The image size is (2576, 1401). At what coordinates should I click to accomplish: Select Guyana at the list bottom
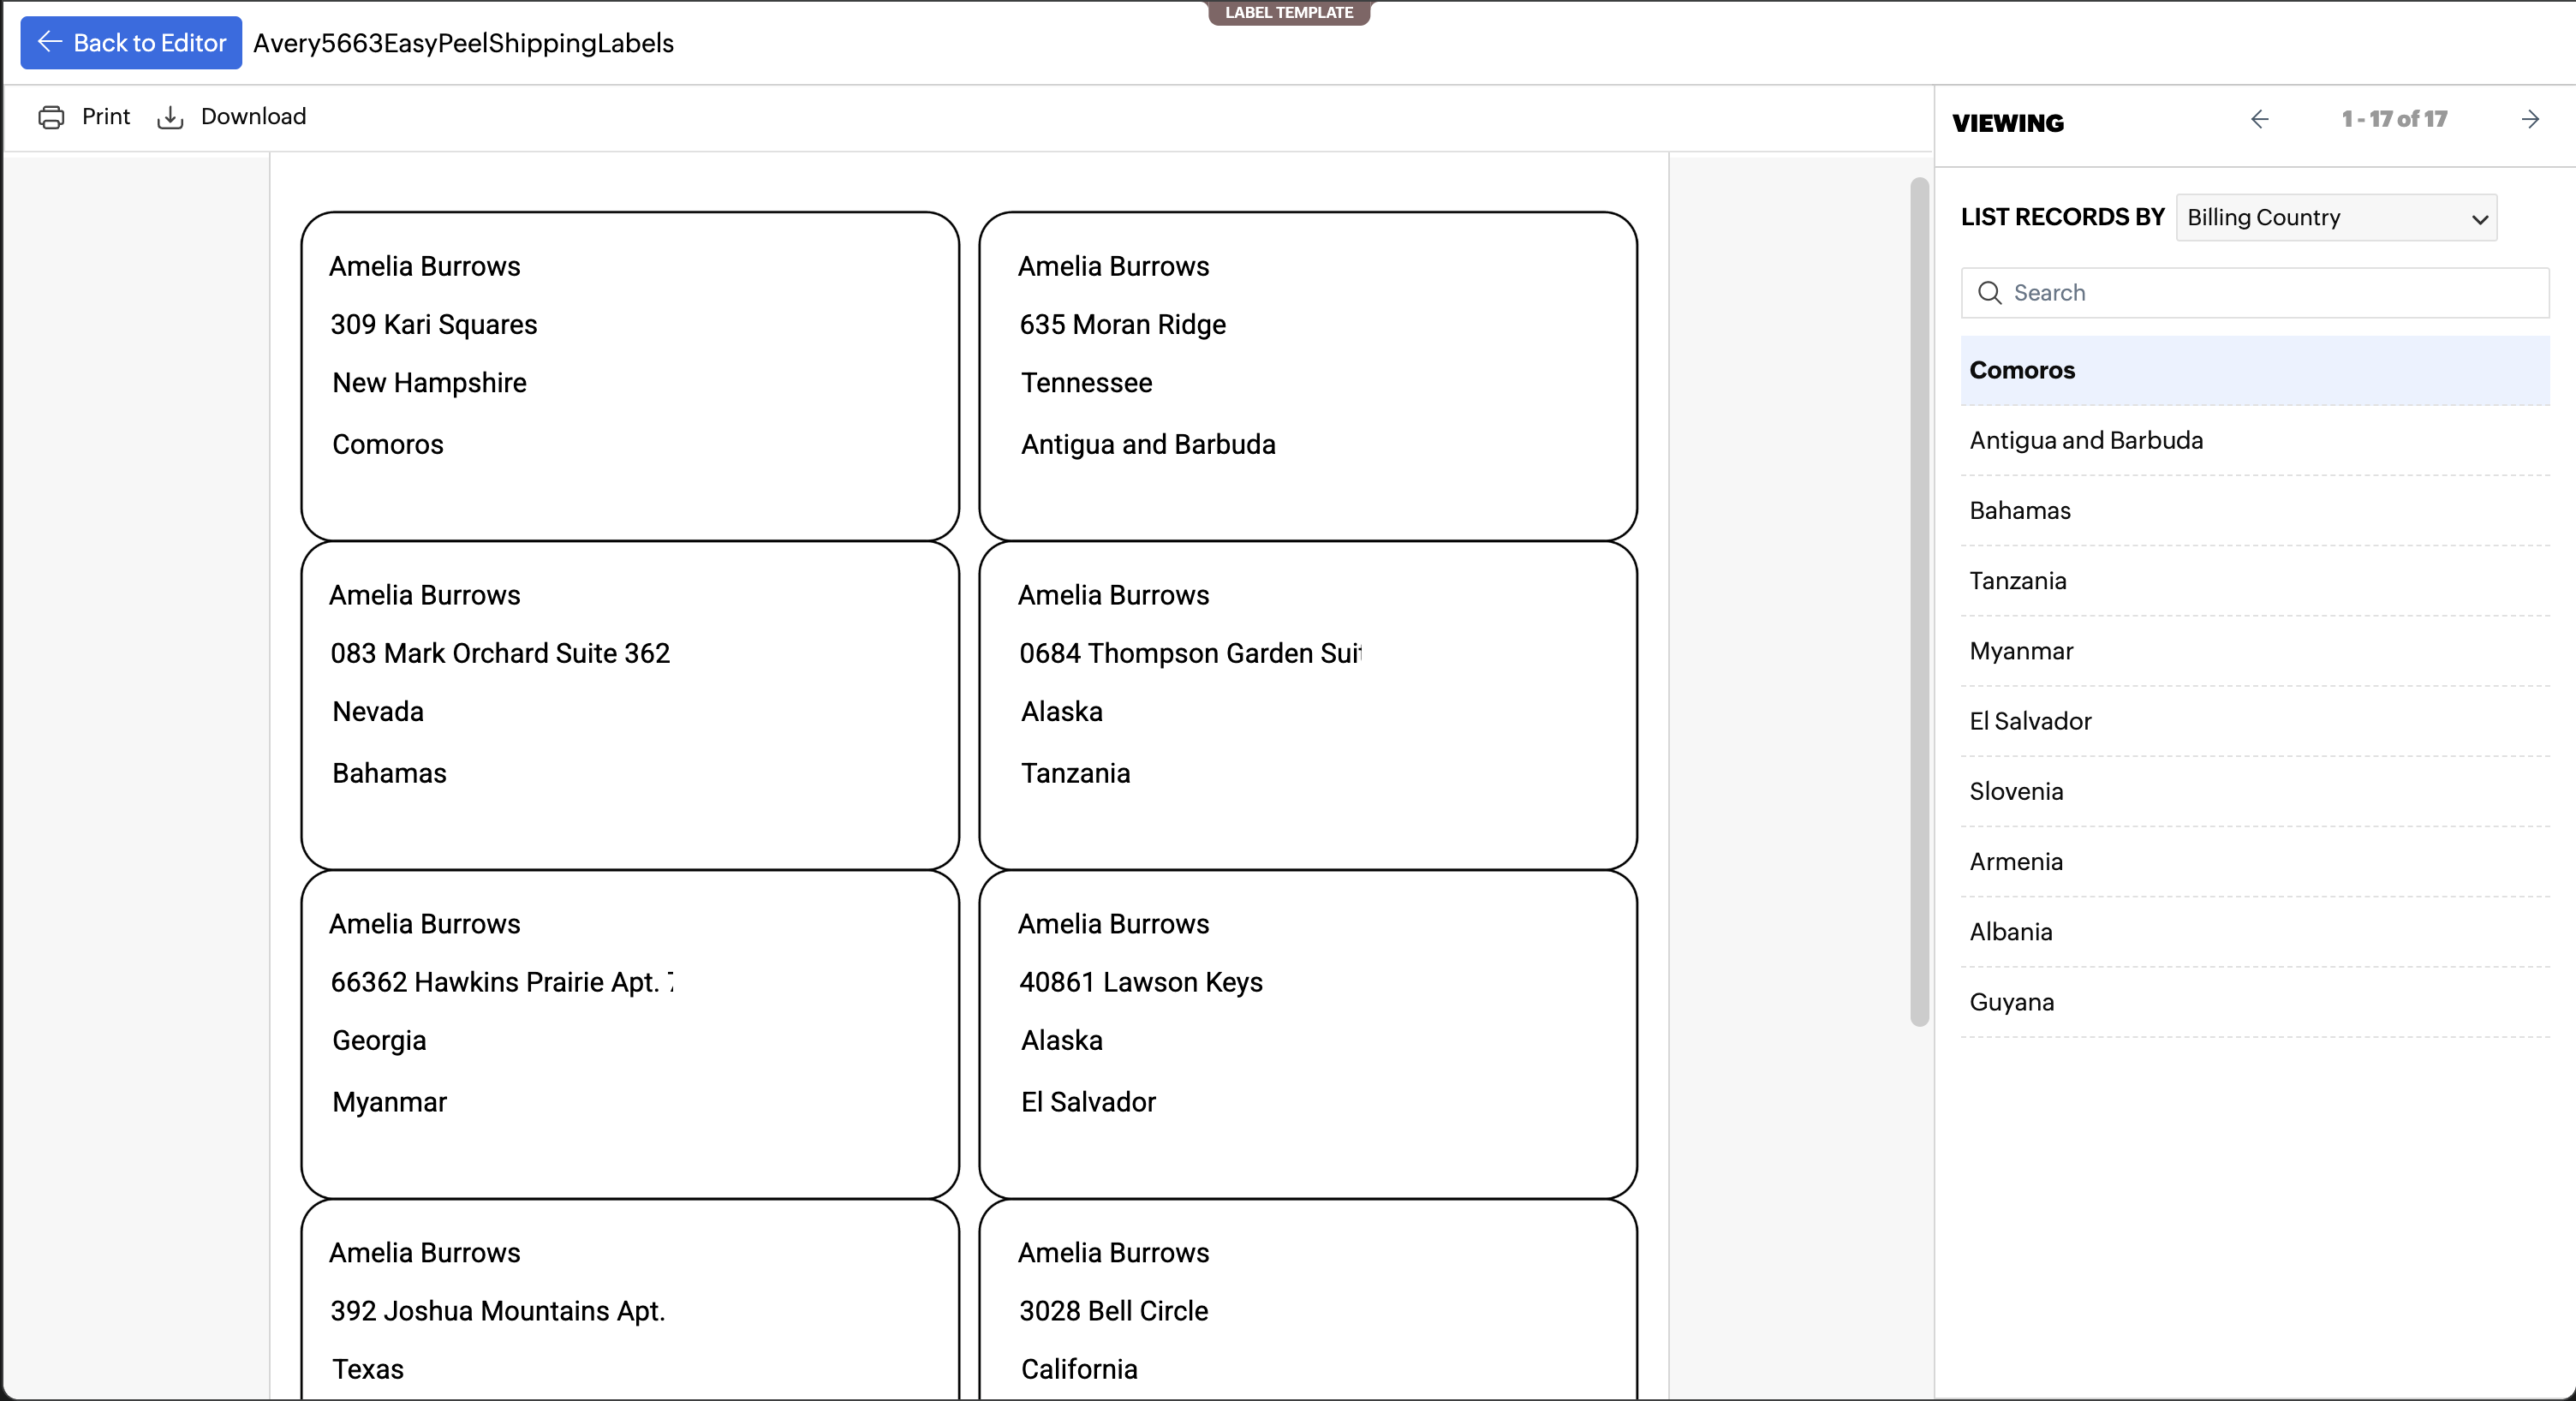click(x=2011, y=1002)
